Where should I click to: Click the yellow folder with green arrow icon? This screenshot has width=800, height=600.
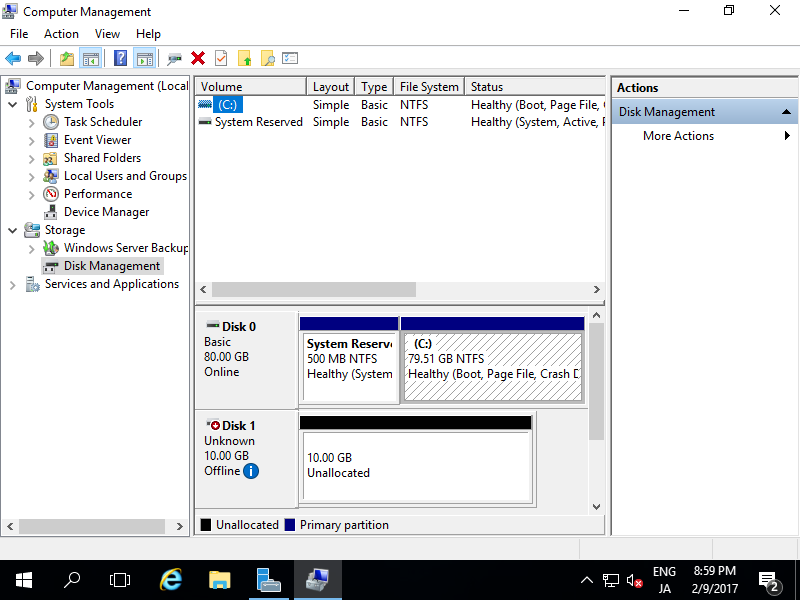(244, 59)
